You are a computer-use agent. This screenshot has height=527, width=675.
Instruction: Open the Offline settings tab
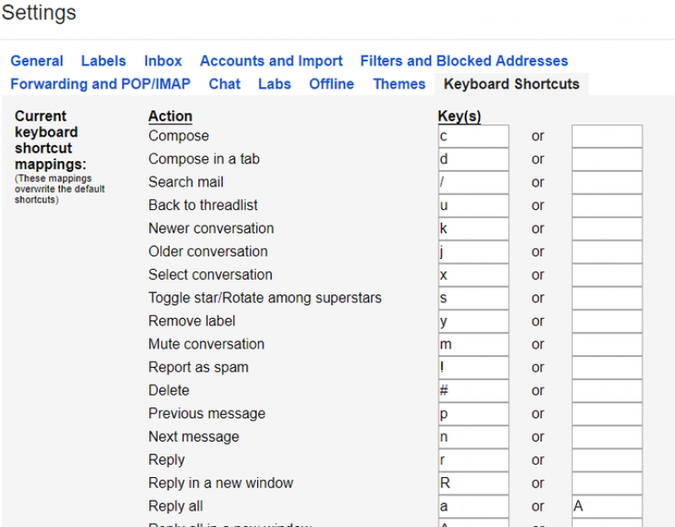click(x=331, y=84)
